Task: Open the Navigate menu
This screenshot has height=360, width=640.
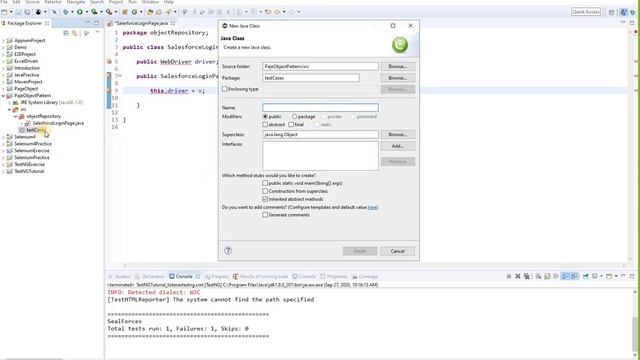Action: click(76, 2)
